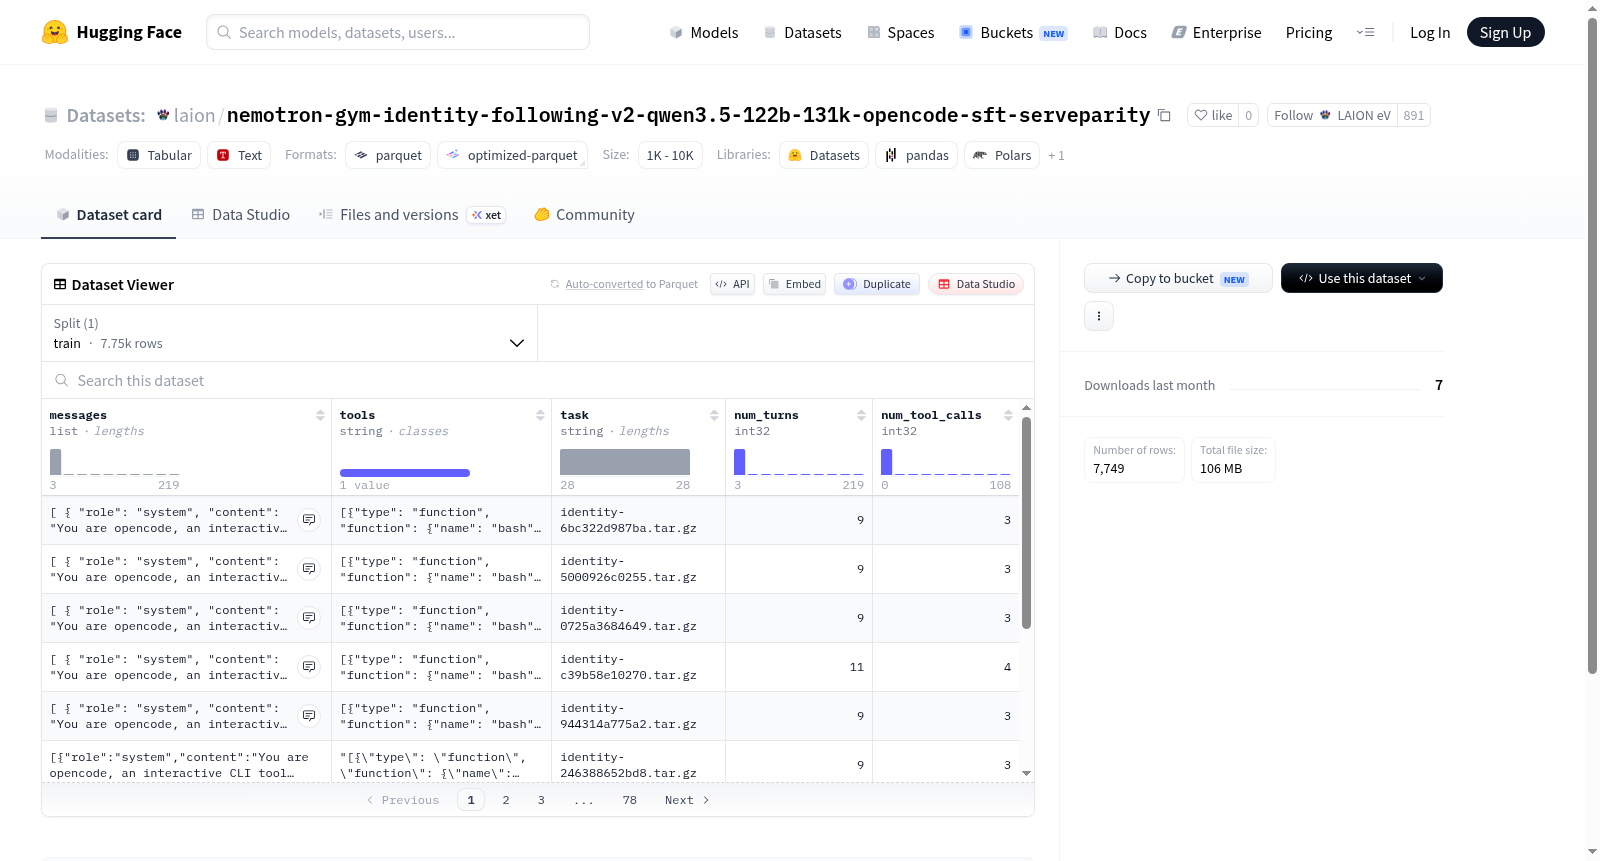Select the 1K - 10K size tag
Image resolution: width=1600 pixels, height=861 pixels.
670,155
